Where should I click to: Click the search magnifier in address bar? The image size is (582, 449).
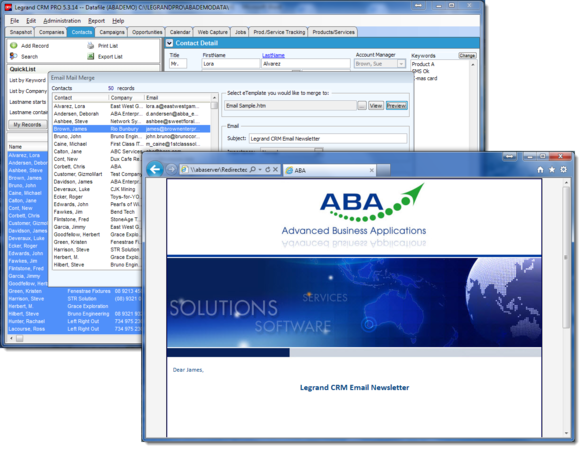click(252, 170)
